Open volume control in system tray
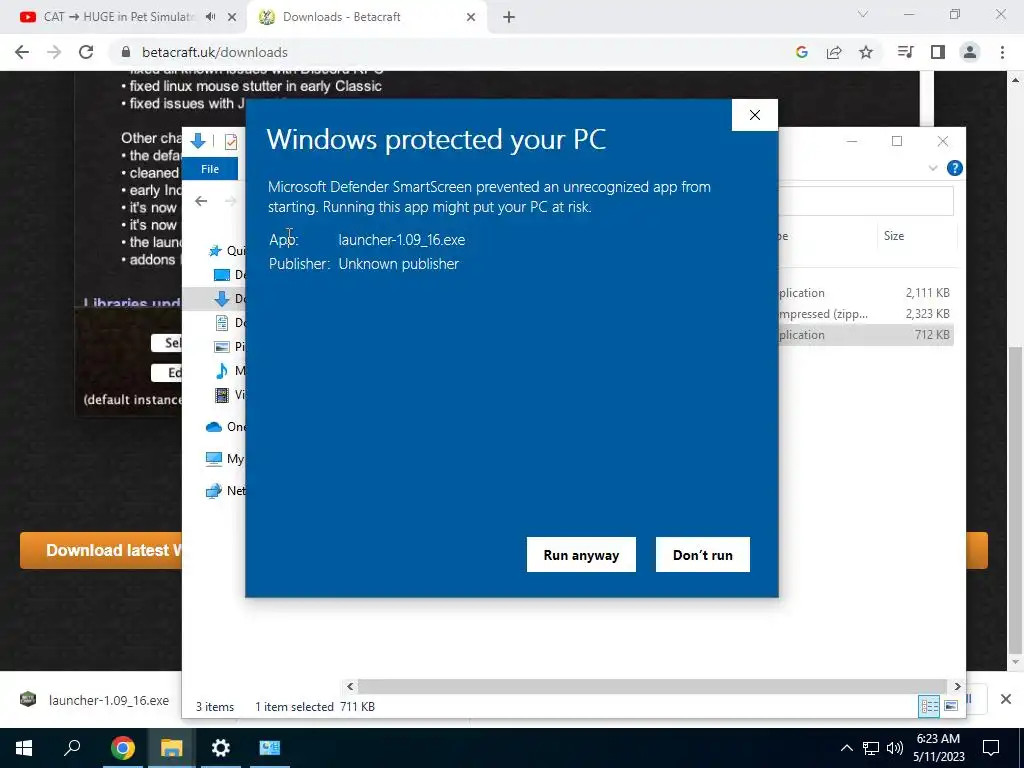This screenshot has width=1024, height=768. (895, 748)
